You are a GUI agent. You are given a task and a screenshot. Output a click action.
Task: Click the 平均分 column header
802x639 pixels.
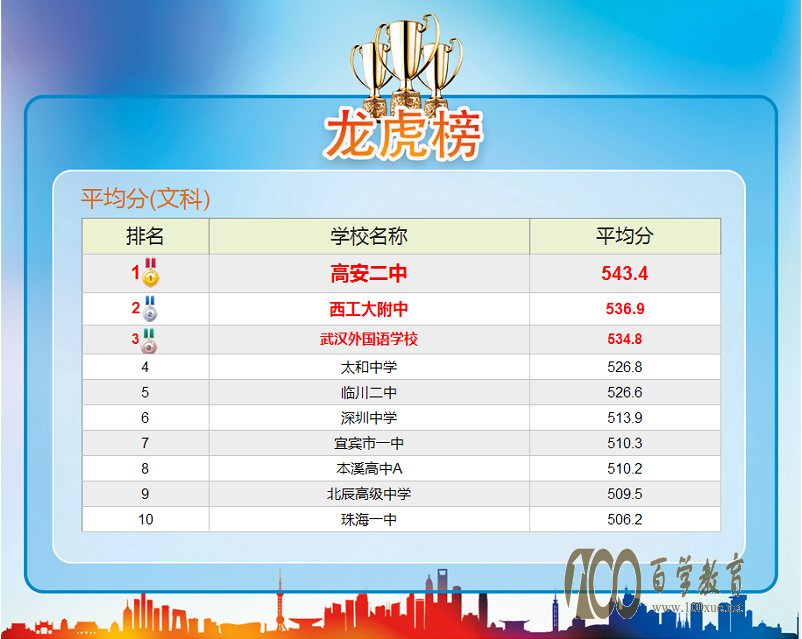coord(625,236)
